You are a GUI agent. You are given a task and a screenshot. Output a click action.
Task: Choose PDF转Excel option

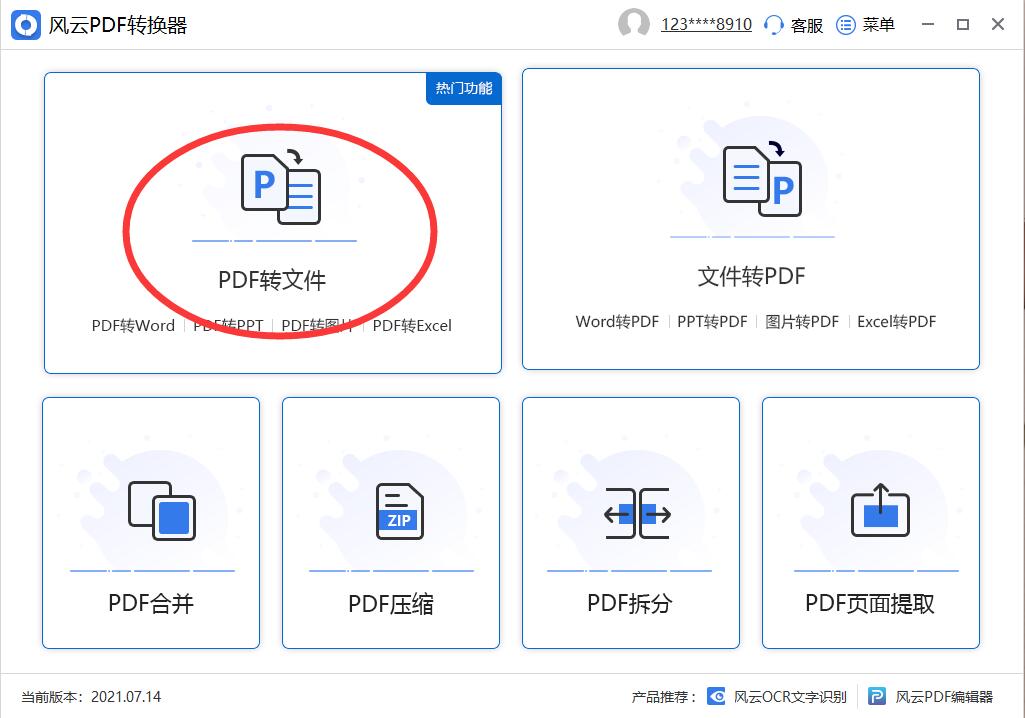tap(412, 326)
